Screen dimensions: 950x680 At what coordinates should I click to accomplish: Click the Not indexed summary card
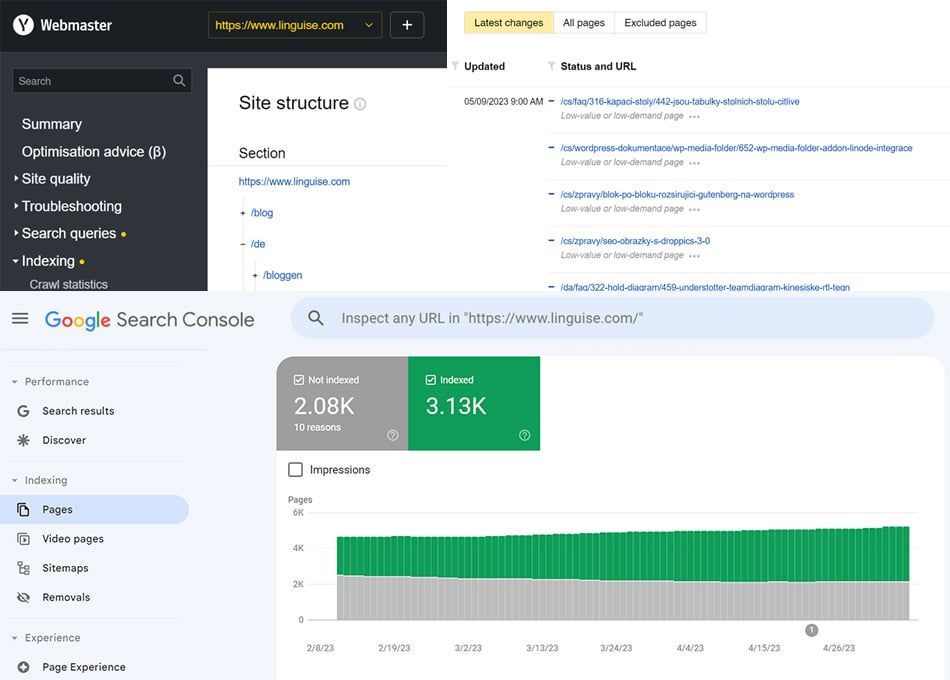coord(342,404)
